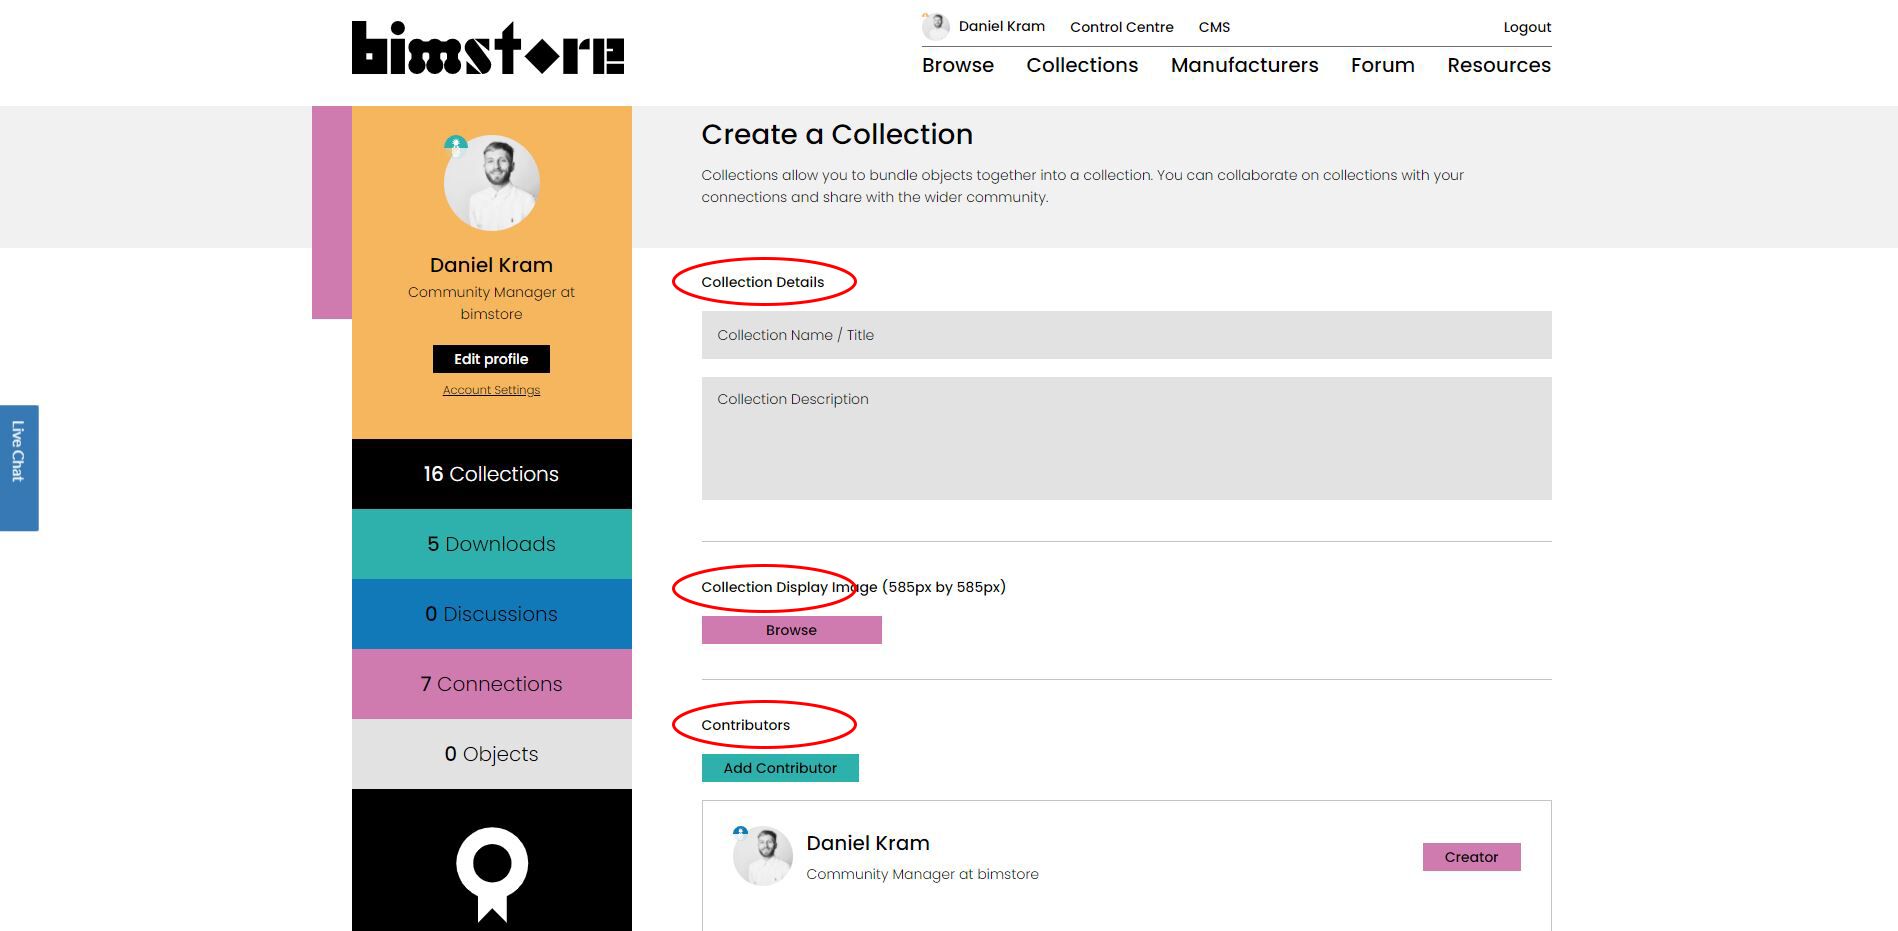Click the Create a Collection heading

(837, 134)
